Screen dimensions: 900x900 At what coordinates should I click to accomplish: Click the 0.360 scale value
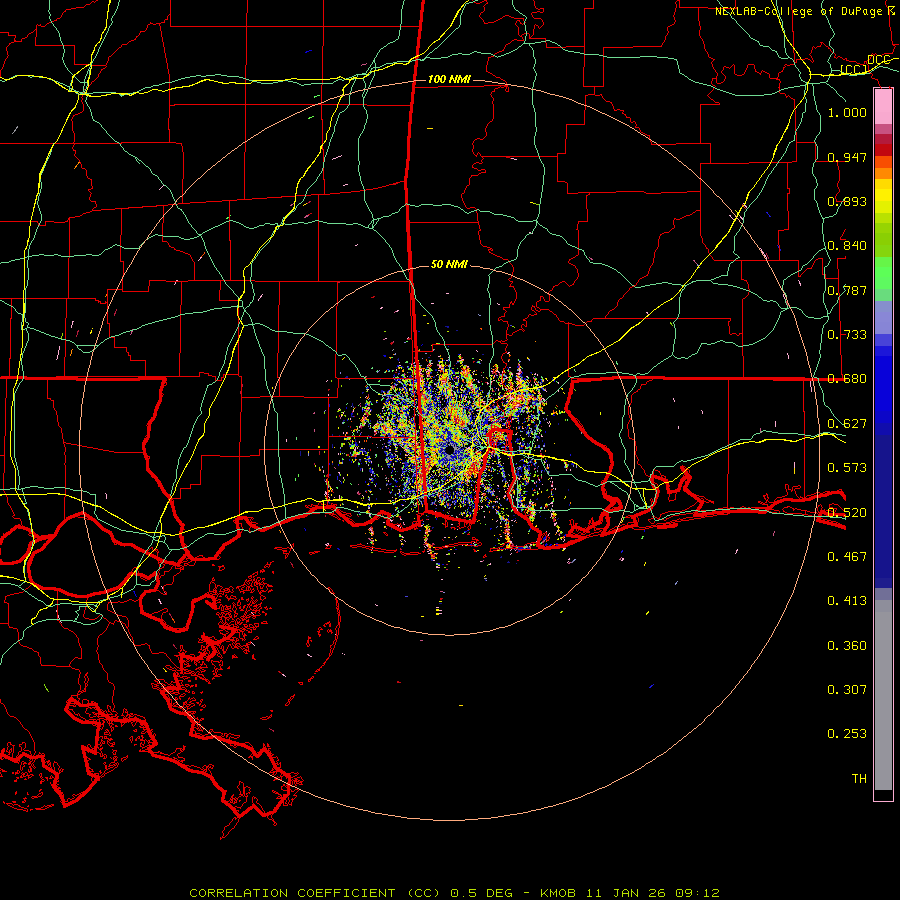(847, 645)
